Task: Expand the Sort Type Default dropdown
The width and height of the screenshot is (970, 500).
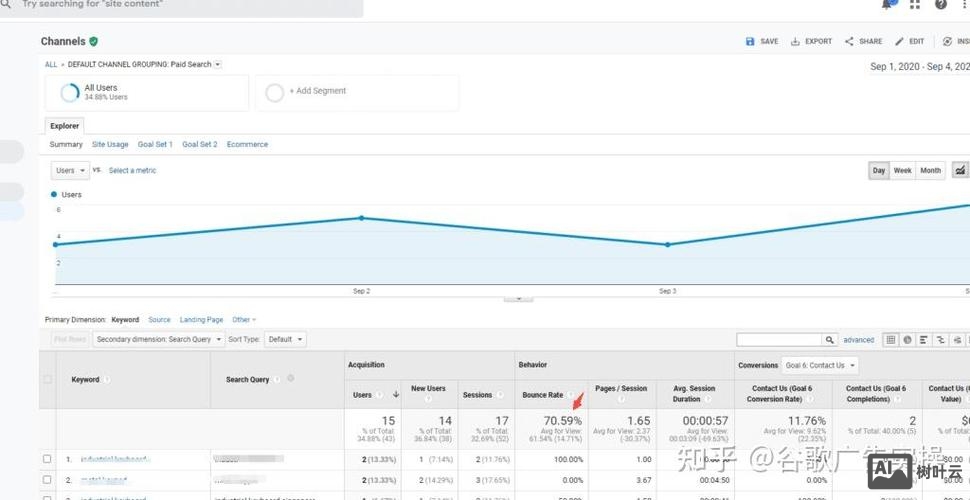Action: (285, 339)
